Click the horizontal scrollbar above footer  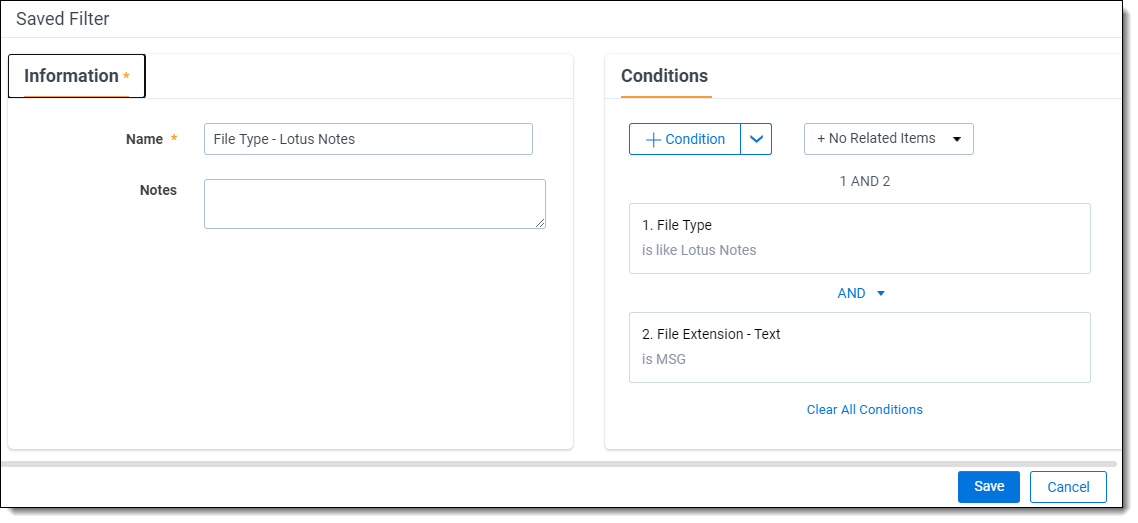tap(560, 464)
